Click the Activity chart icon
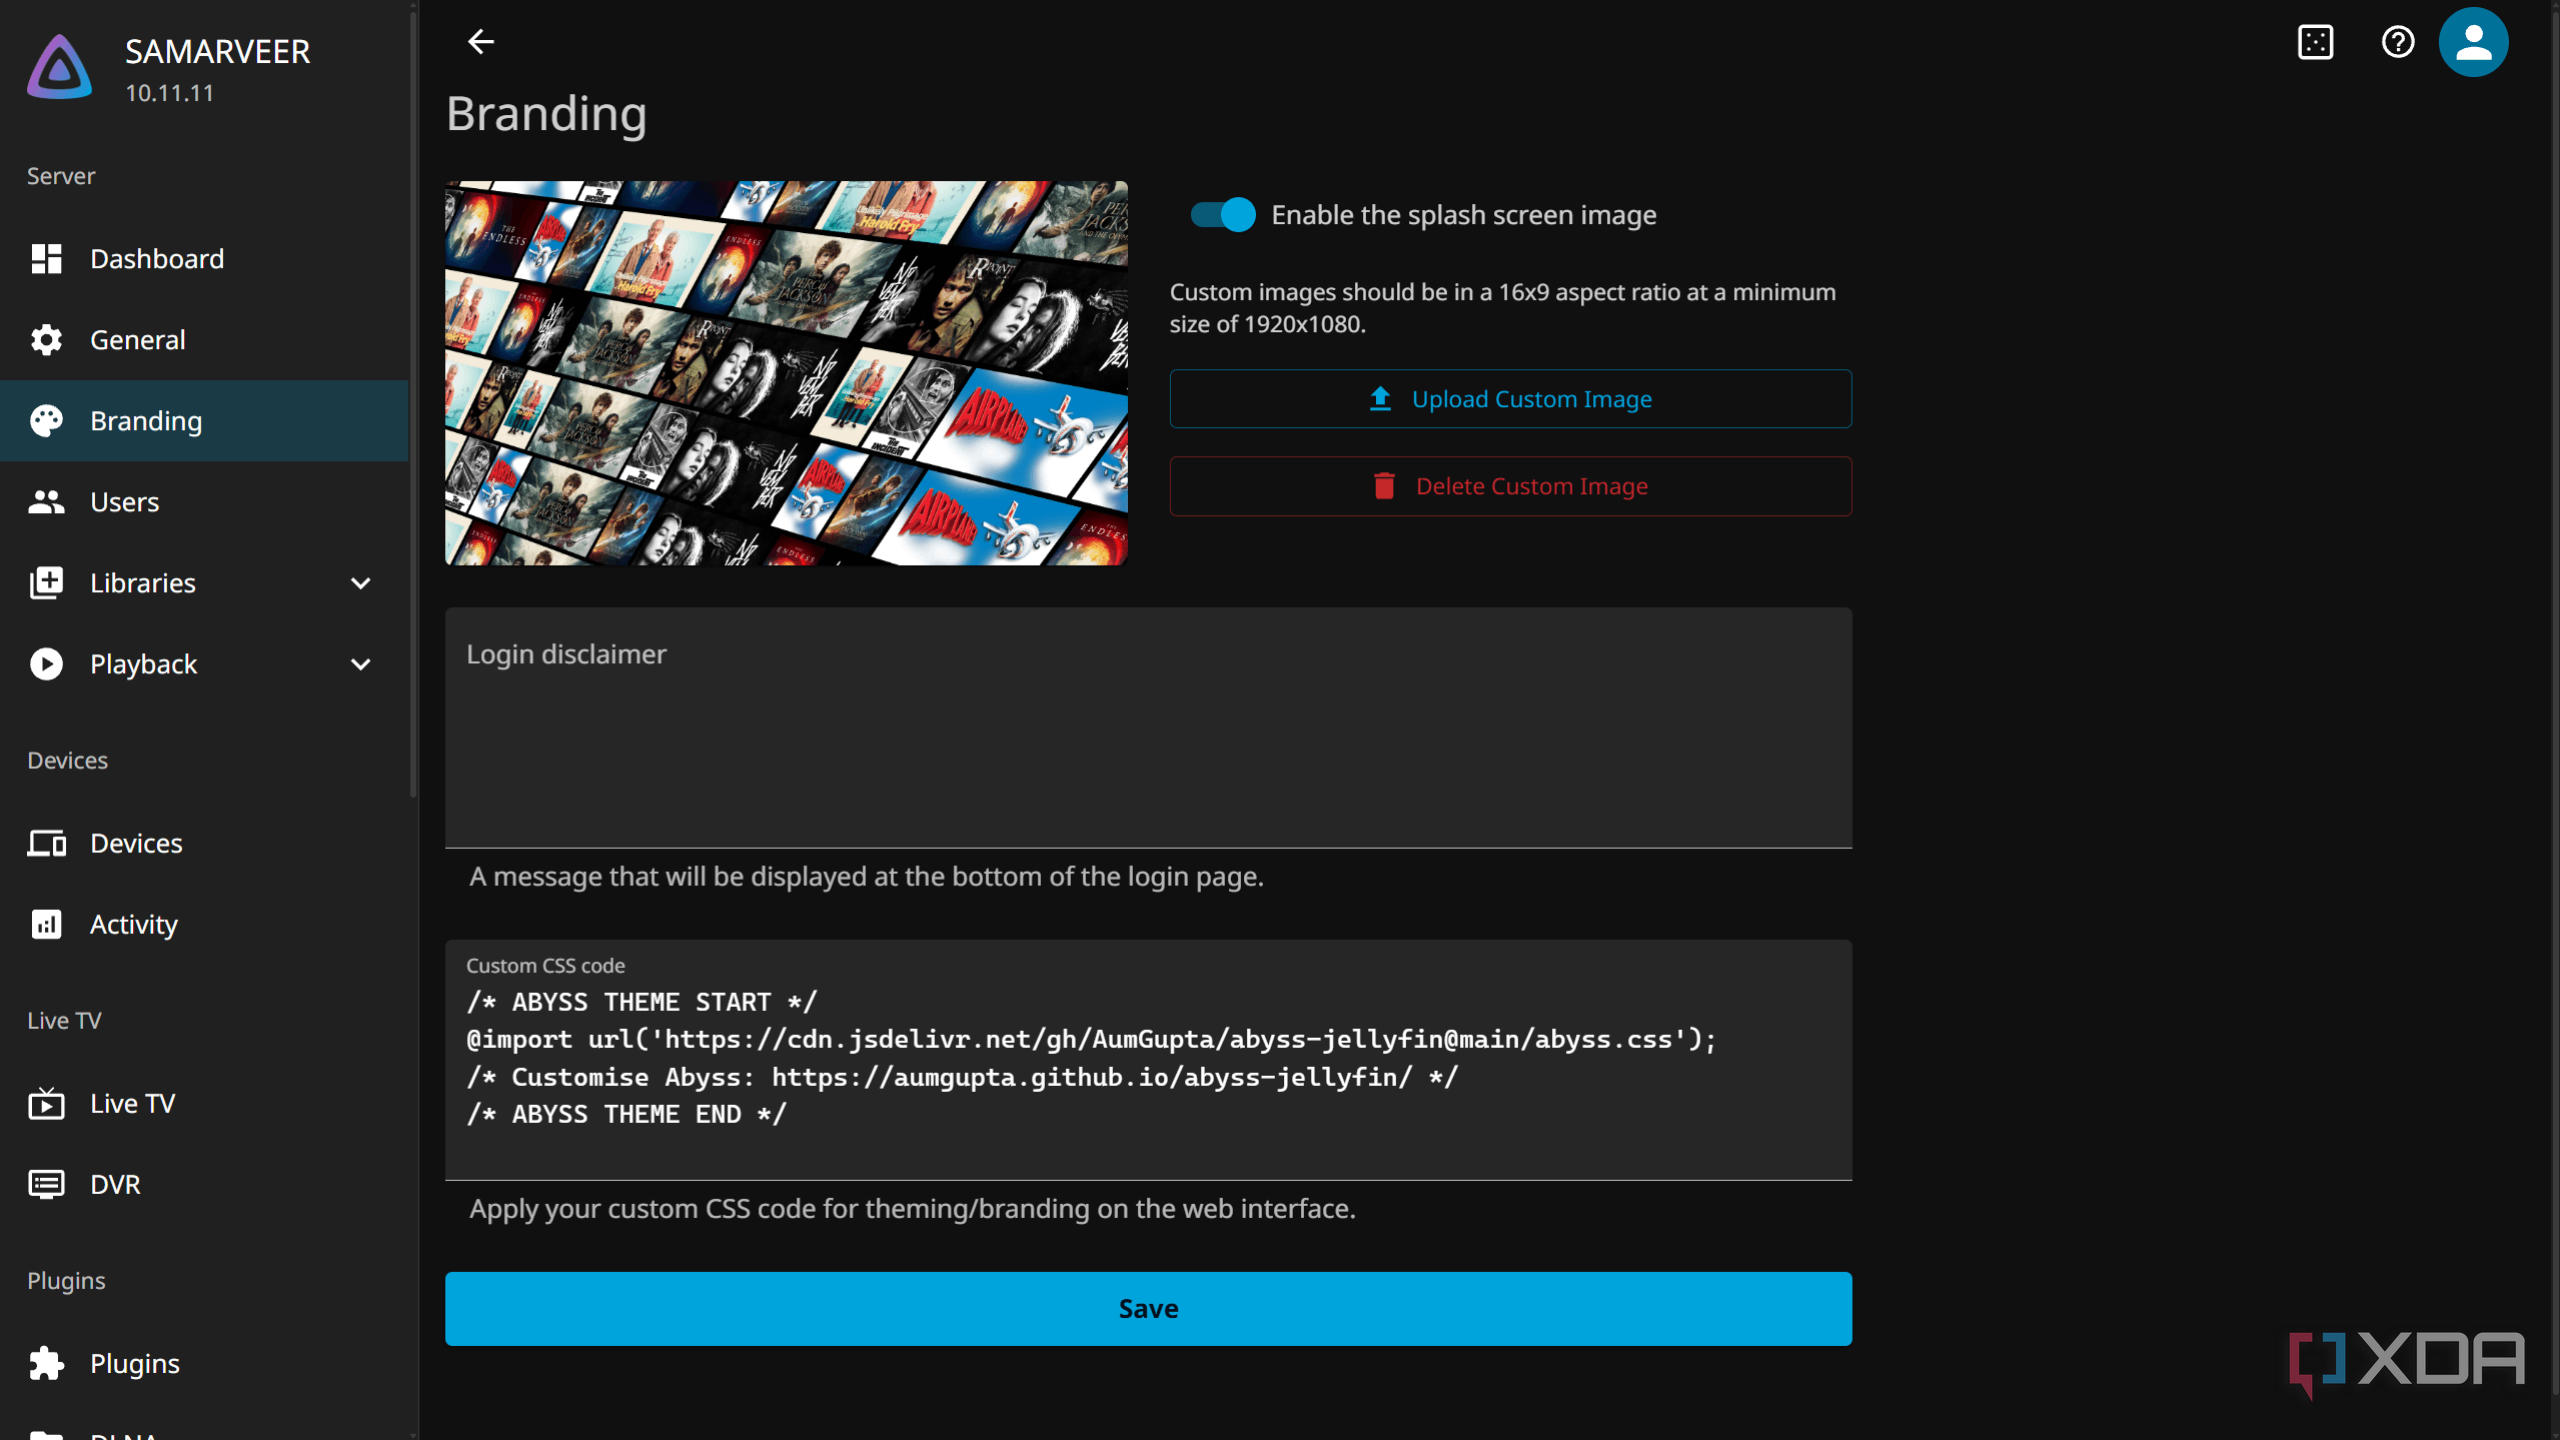2560x1440 pixels. tap(46, 924)
